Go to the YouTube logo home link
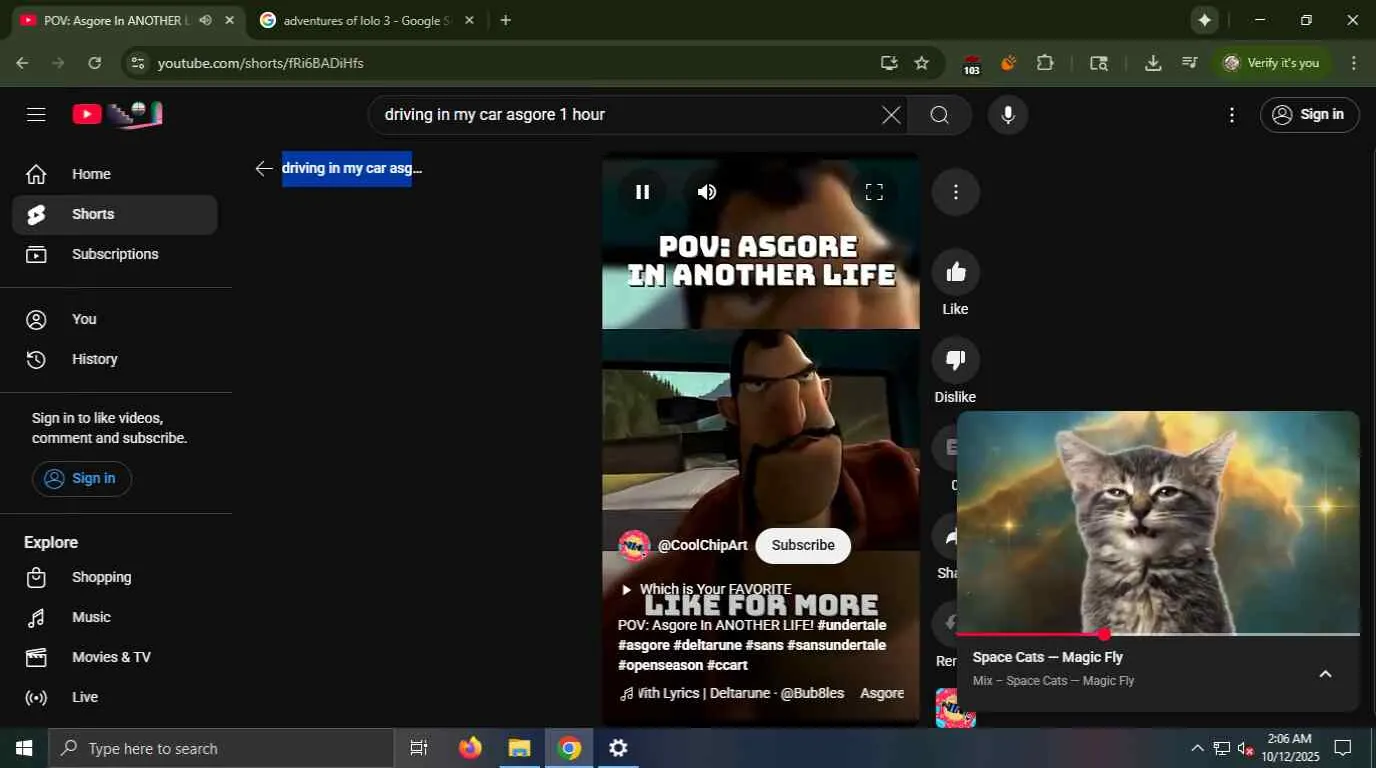 [117, 114]
